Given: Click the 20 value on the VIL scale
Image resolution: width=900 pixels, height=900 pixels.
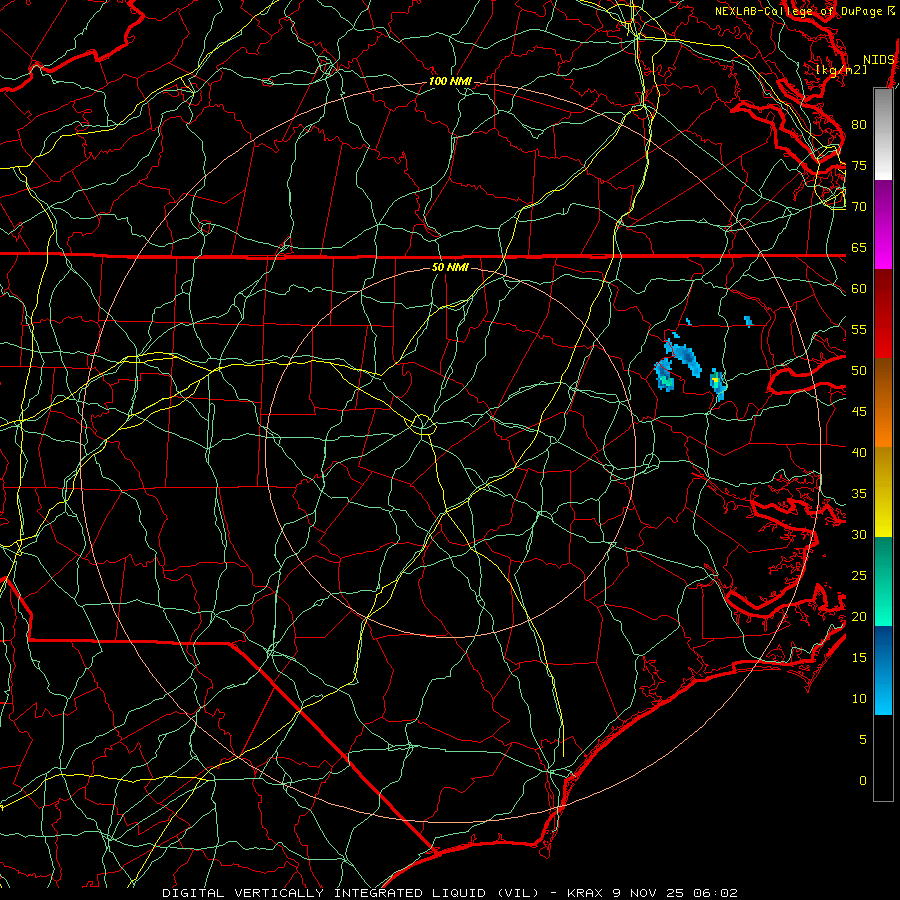Looking at the screenshot, I should click(859, 616).
